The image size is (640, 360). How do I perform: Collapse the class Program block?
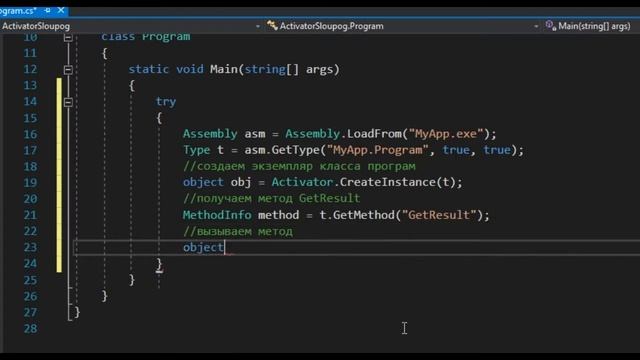tap(68, 38)
